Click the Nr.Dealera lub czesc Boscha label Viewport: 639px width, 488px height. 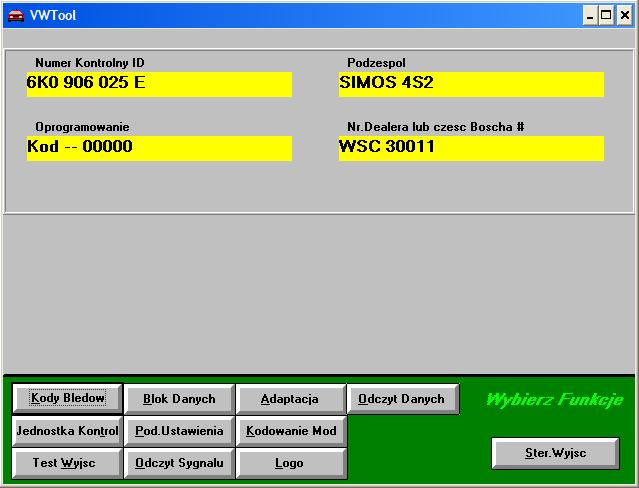pyautogui.click(x=436, y=127)
